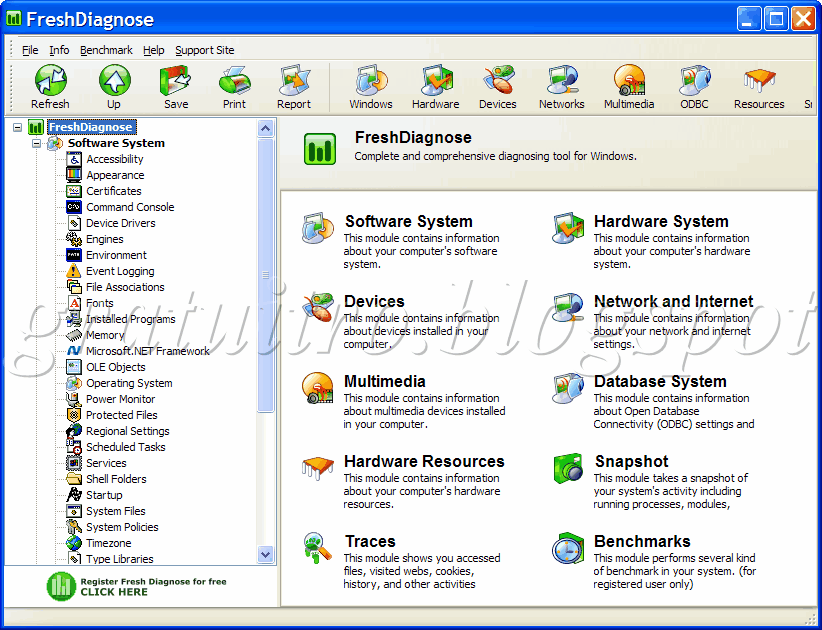Open the Report toolbar icon
822x630 pixels.
tap(294, 80)
